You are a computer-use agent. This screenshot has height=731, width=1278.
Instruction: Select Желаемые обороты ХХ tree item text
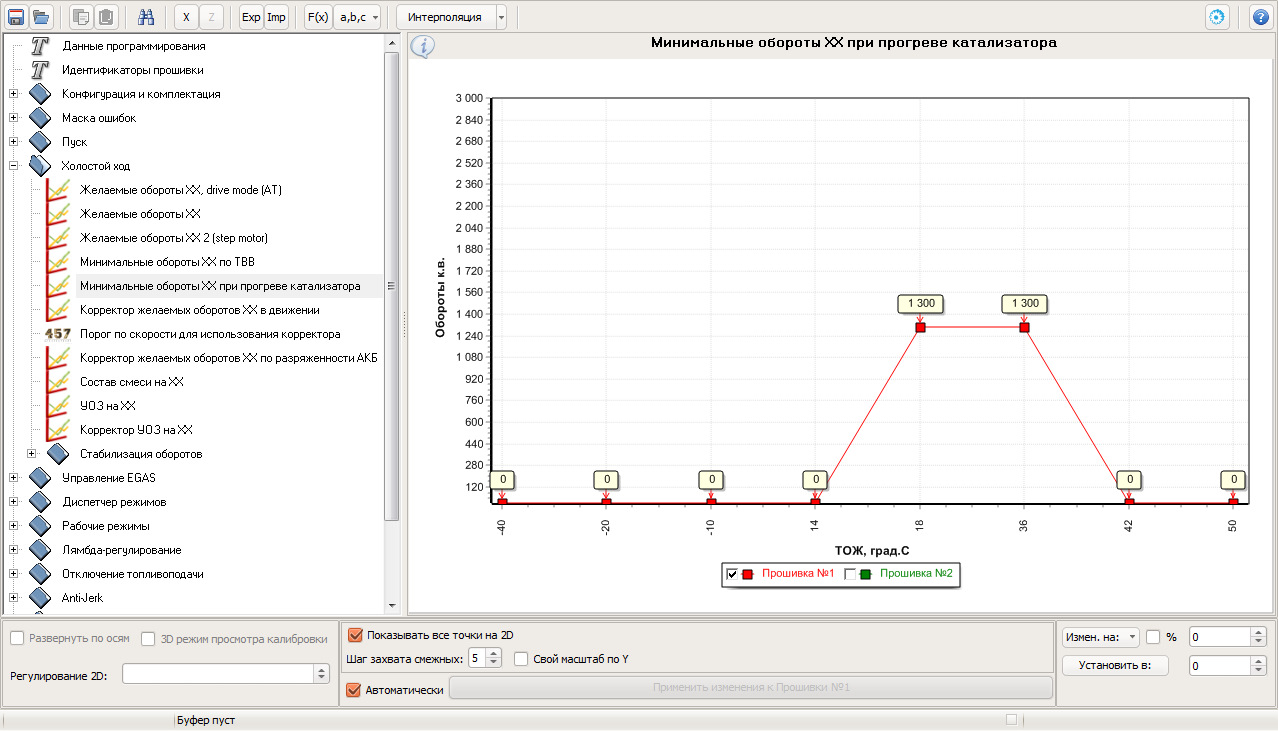point(140,214)
